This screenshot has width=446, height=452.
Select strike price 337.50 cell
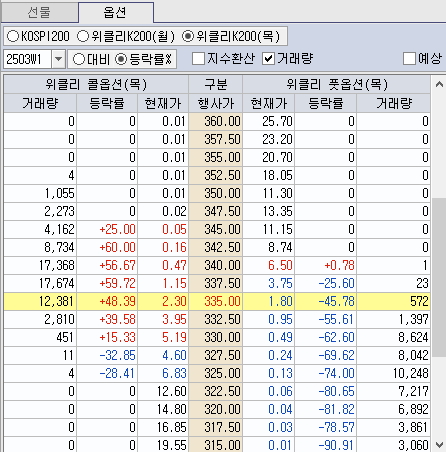[x=216, y=283]
